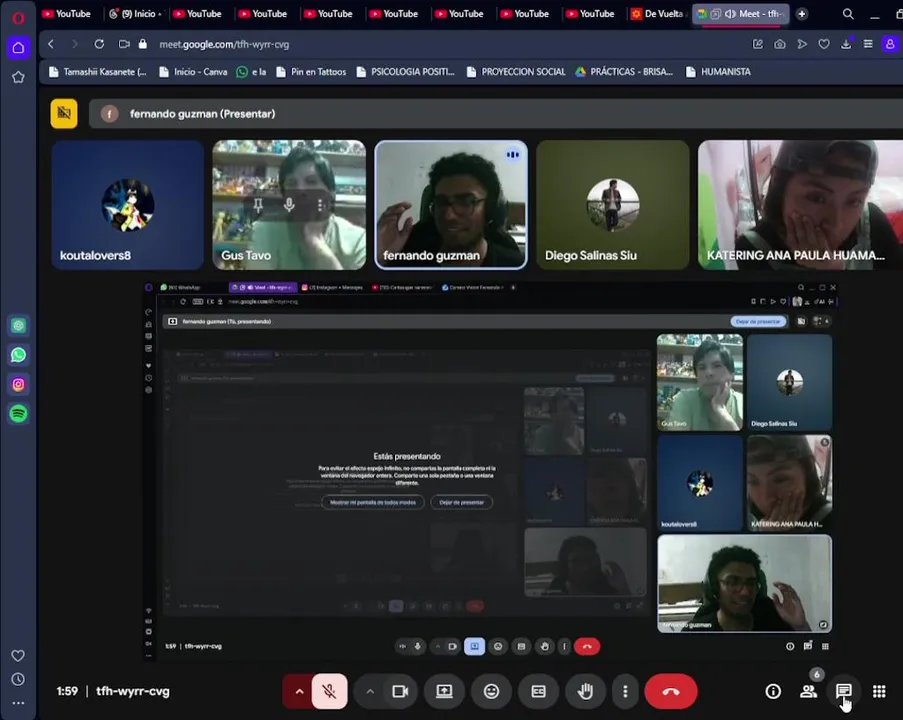
Task: Open ChatGPT sidebar icon
Action: [x=18, y=325]
